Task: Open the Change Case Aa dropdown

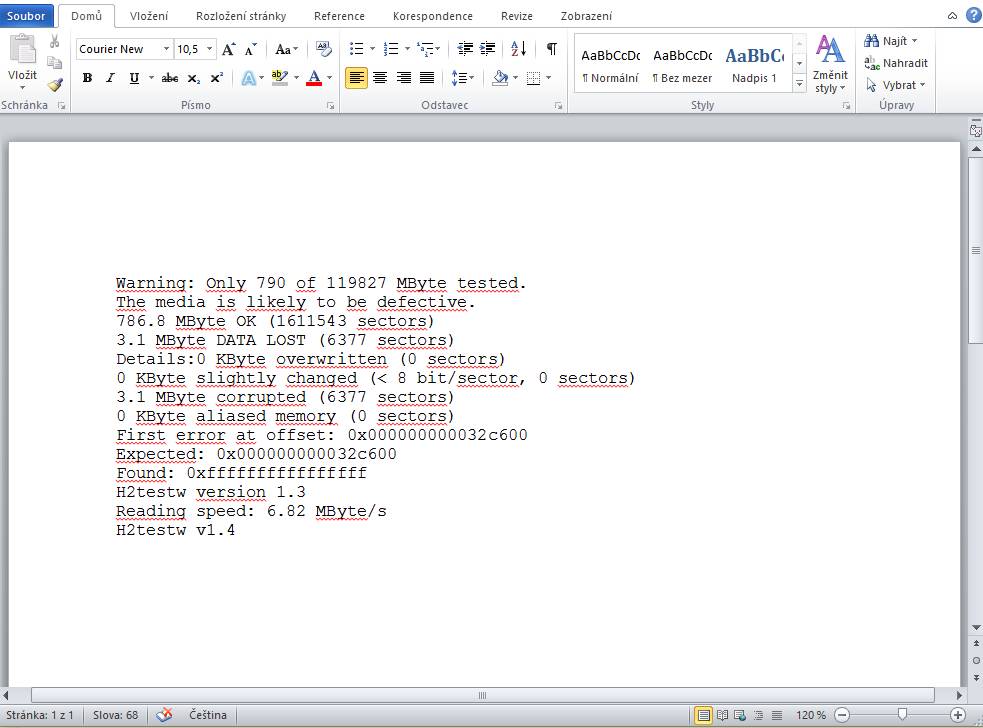Action: 286,49
